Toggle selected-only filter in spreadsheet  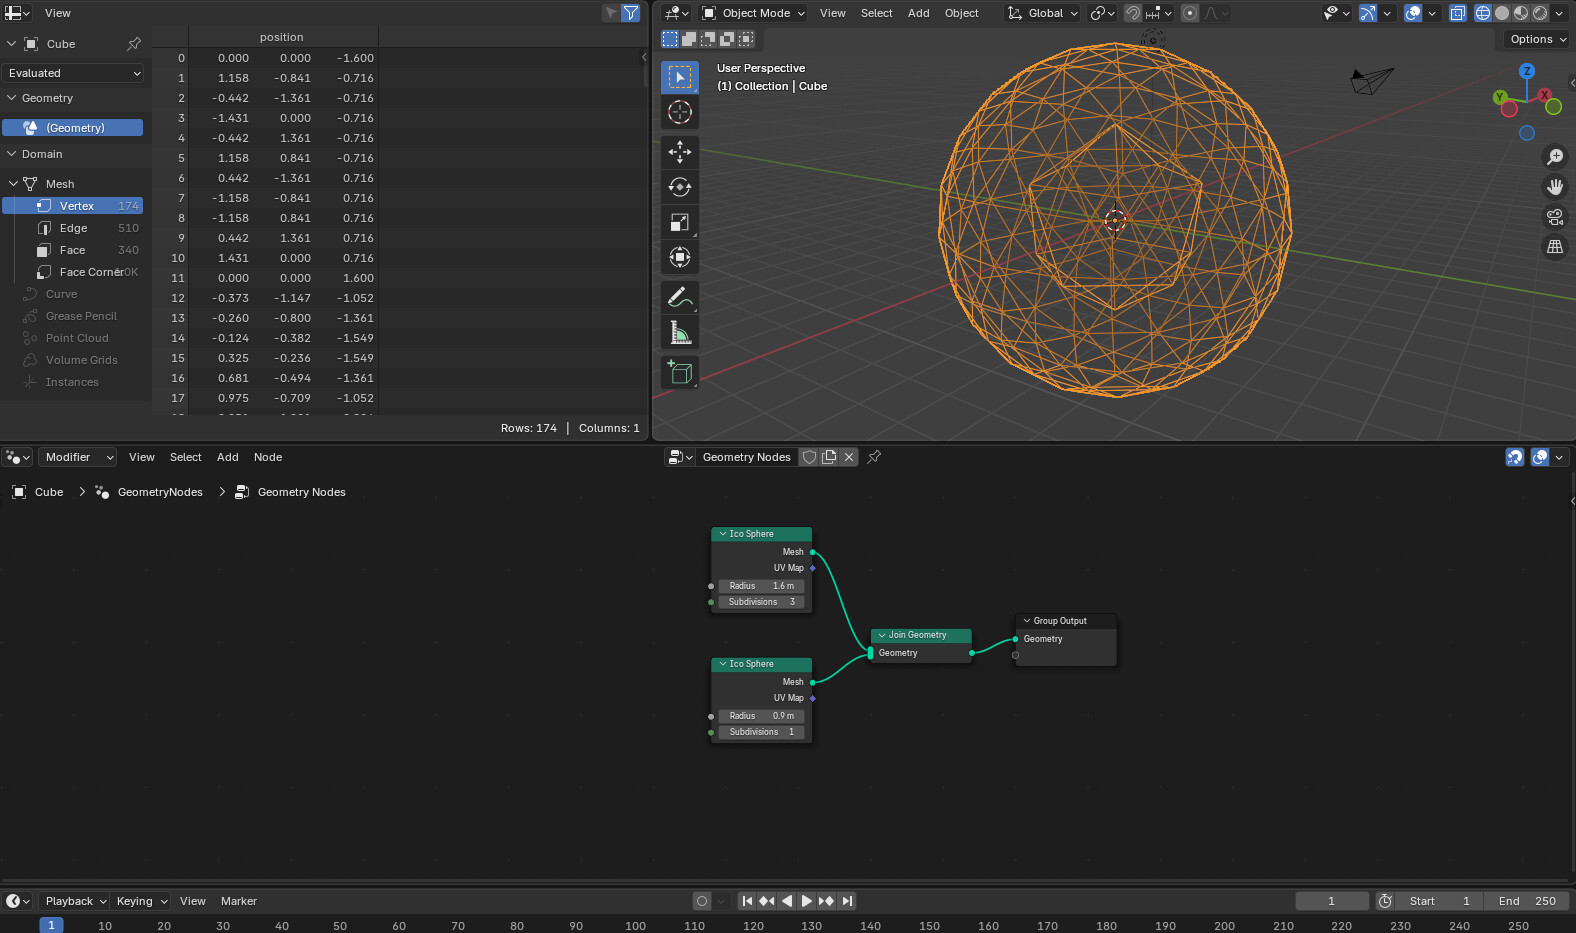tap(611, 13)
